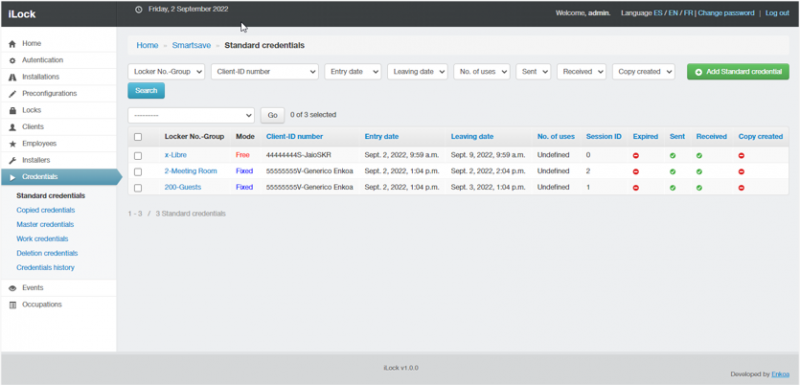
Task: Click the Autentication gear icon
Action: [13, 61]
